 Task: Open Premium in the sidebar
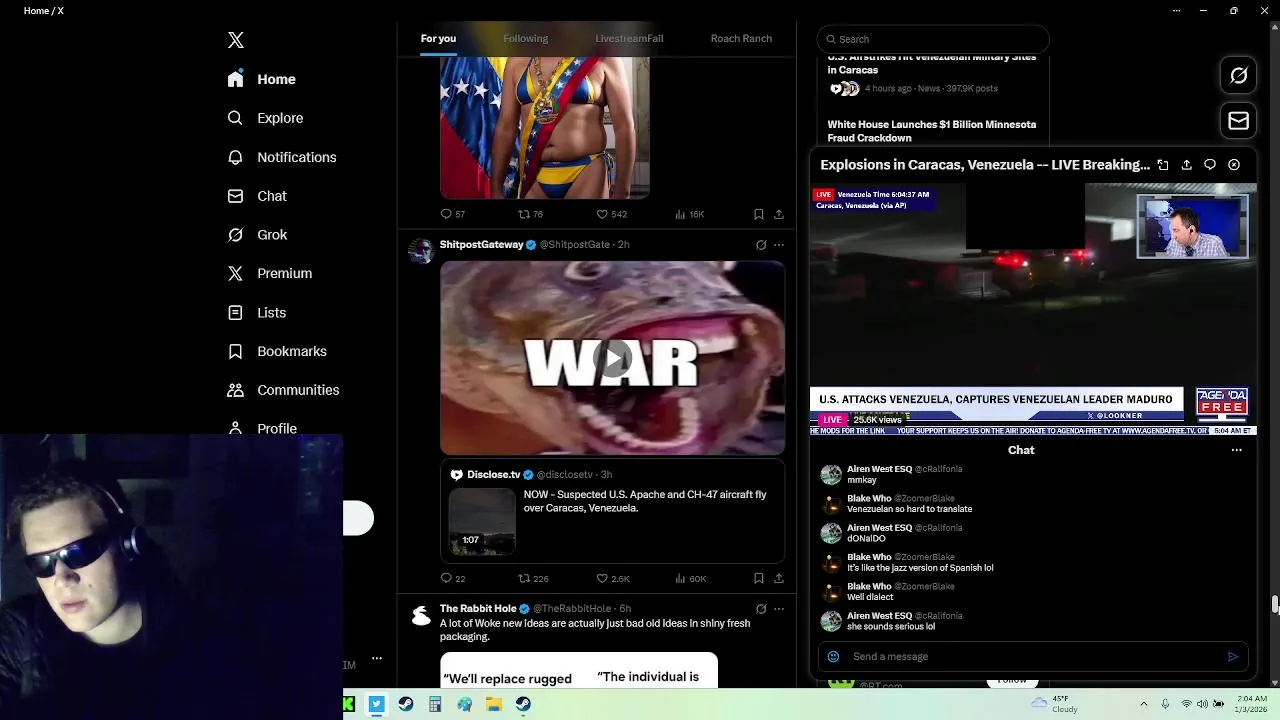pyautogui.click(x=270, y=273)
